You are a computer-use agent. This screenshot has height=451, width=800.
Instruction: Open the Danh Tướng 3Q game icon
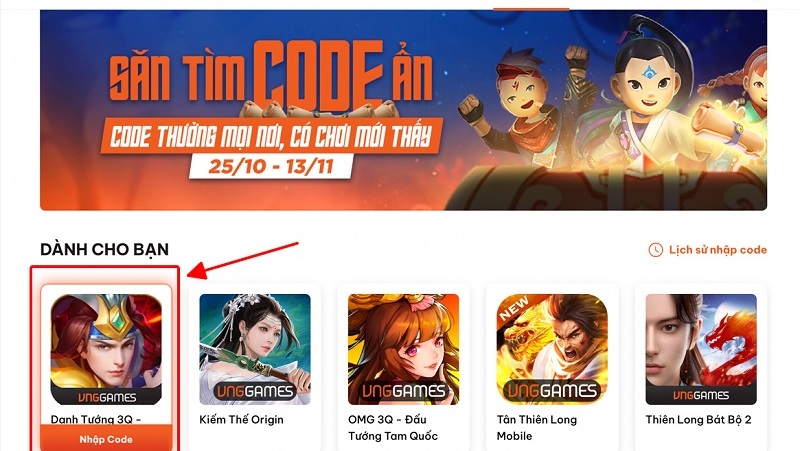106,349
